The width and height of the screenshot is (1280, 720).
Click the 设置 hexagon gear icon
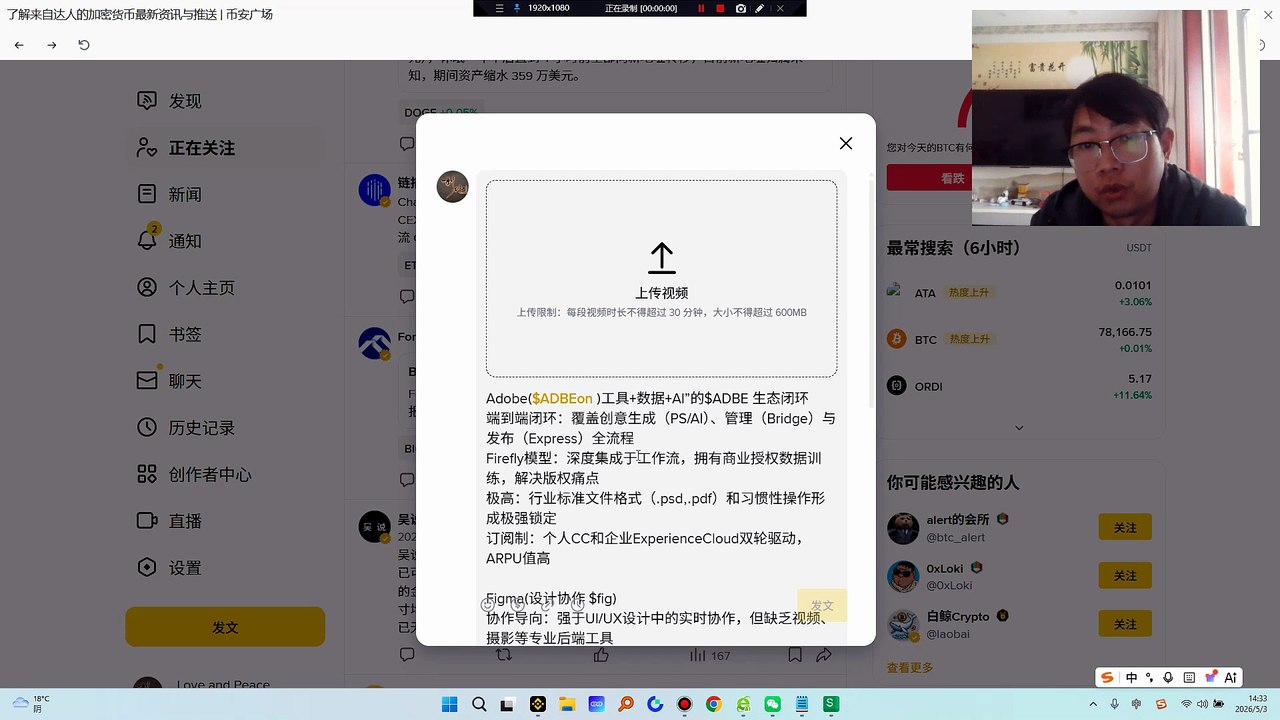pyautogui.click(x=147, y=568)
